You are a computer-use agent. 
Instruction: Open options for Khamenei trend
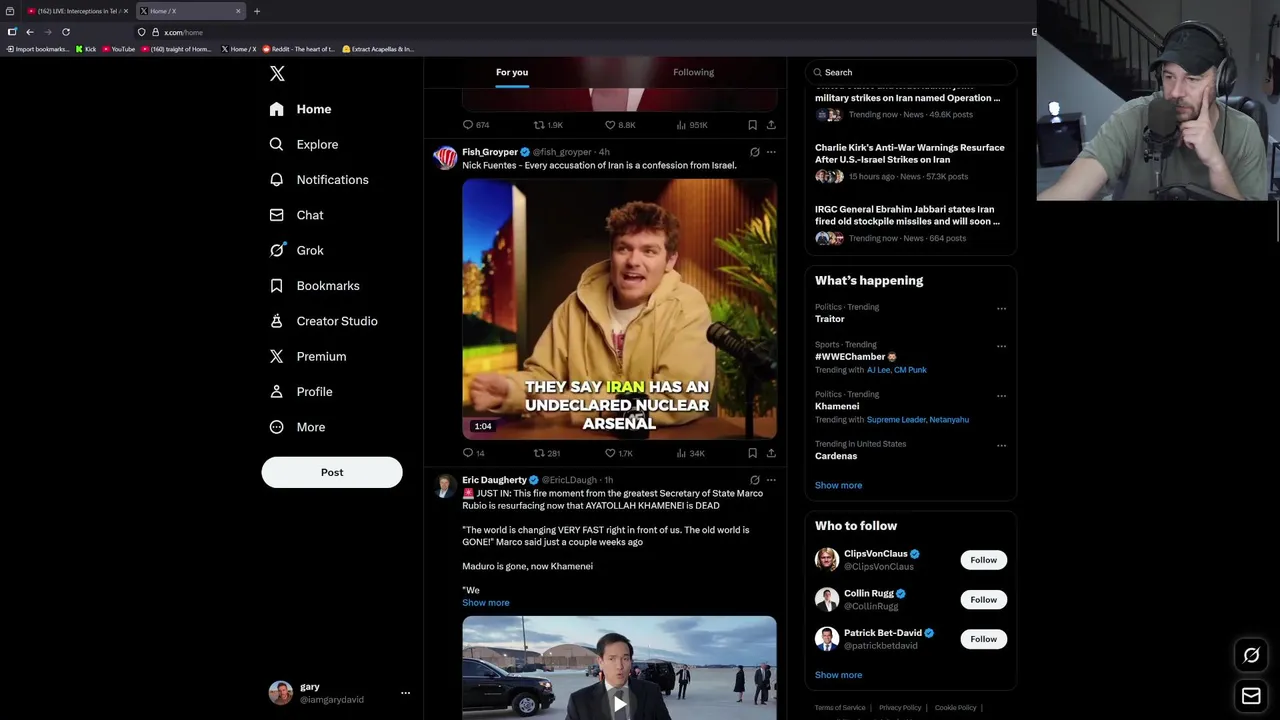click(x=1001, y=396)
